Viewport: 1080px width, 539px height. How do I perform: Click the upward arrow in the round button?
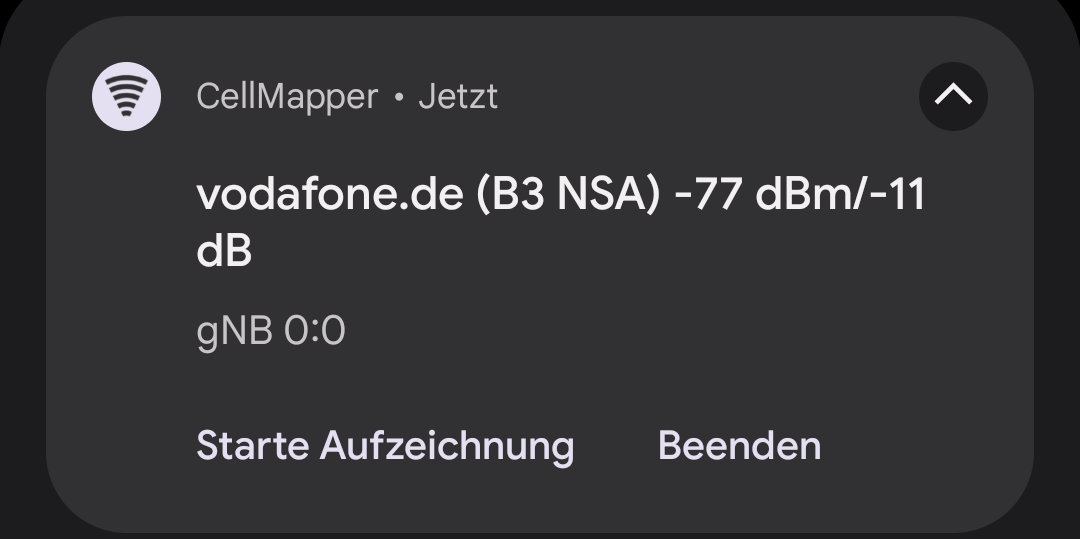(953, 96)
